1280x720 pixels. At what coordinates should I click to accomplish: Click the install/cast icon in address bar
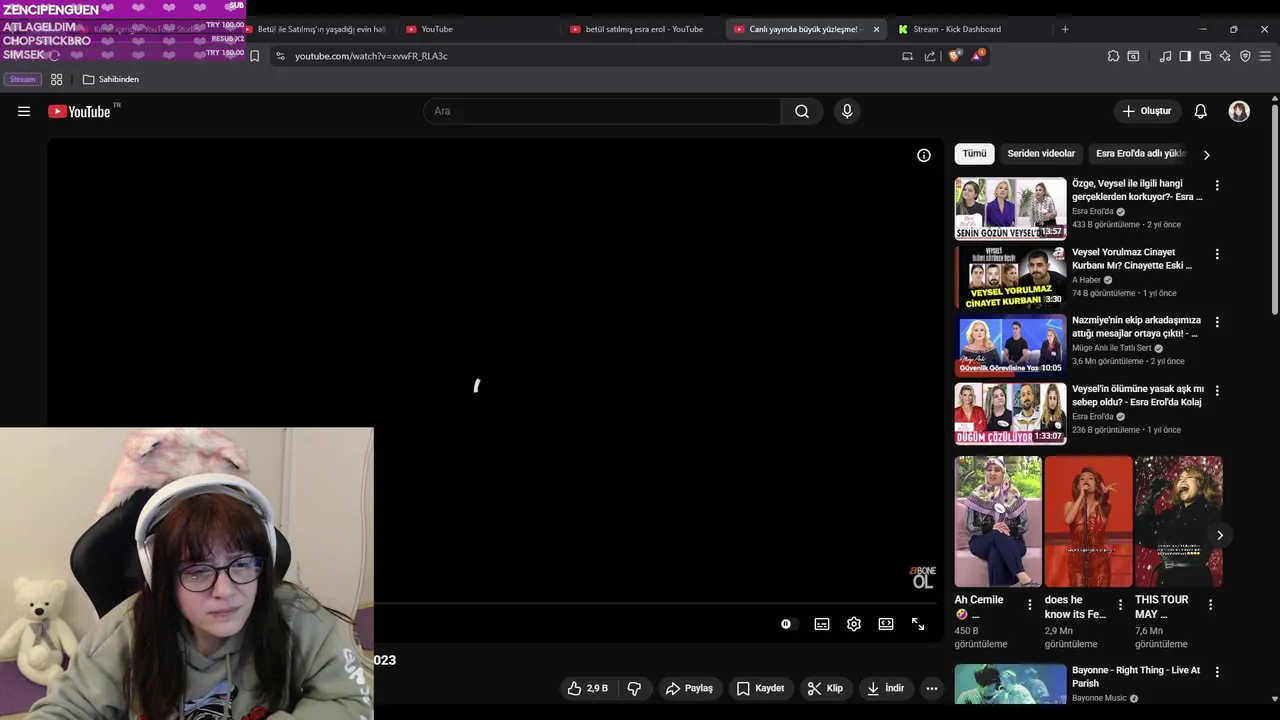[907, 56]
